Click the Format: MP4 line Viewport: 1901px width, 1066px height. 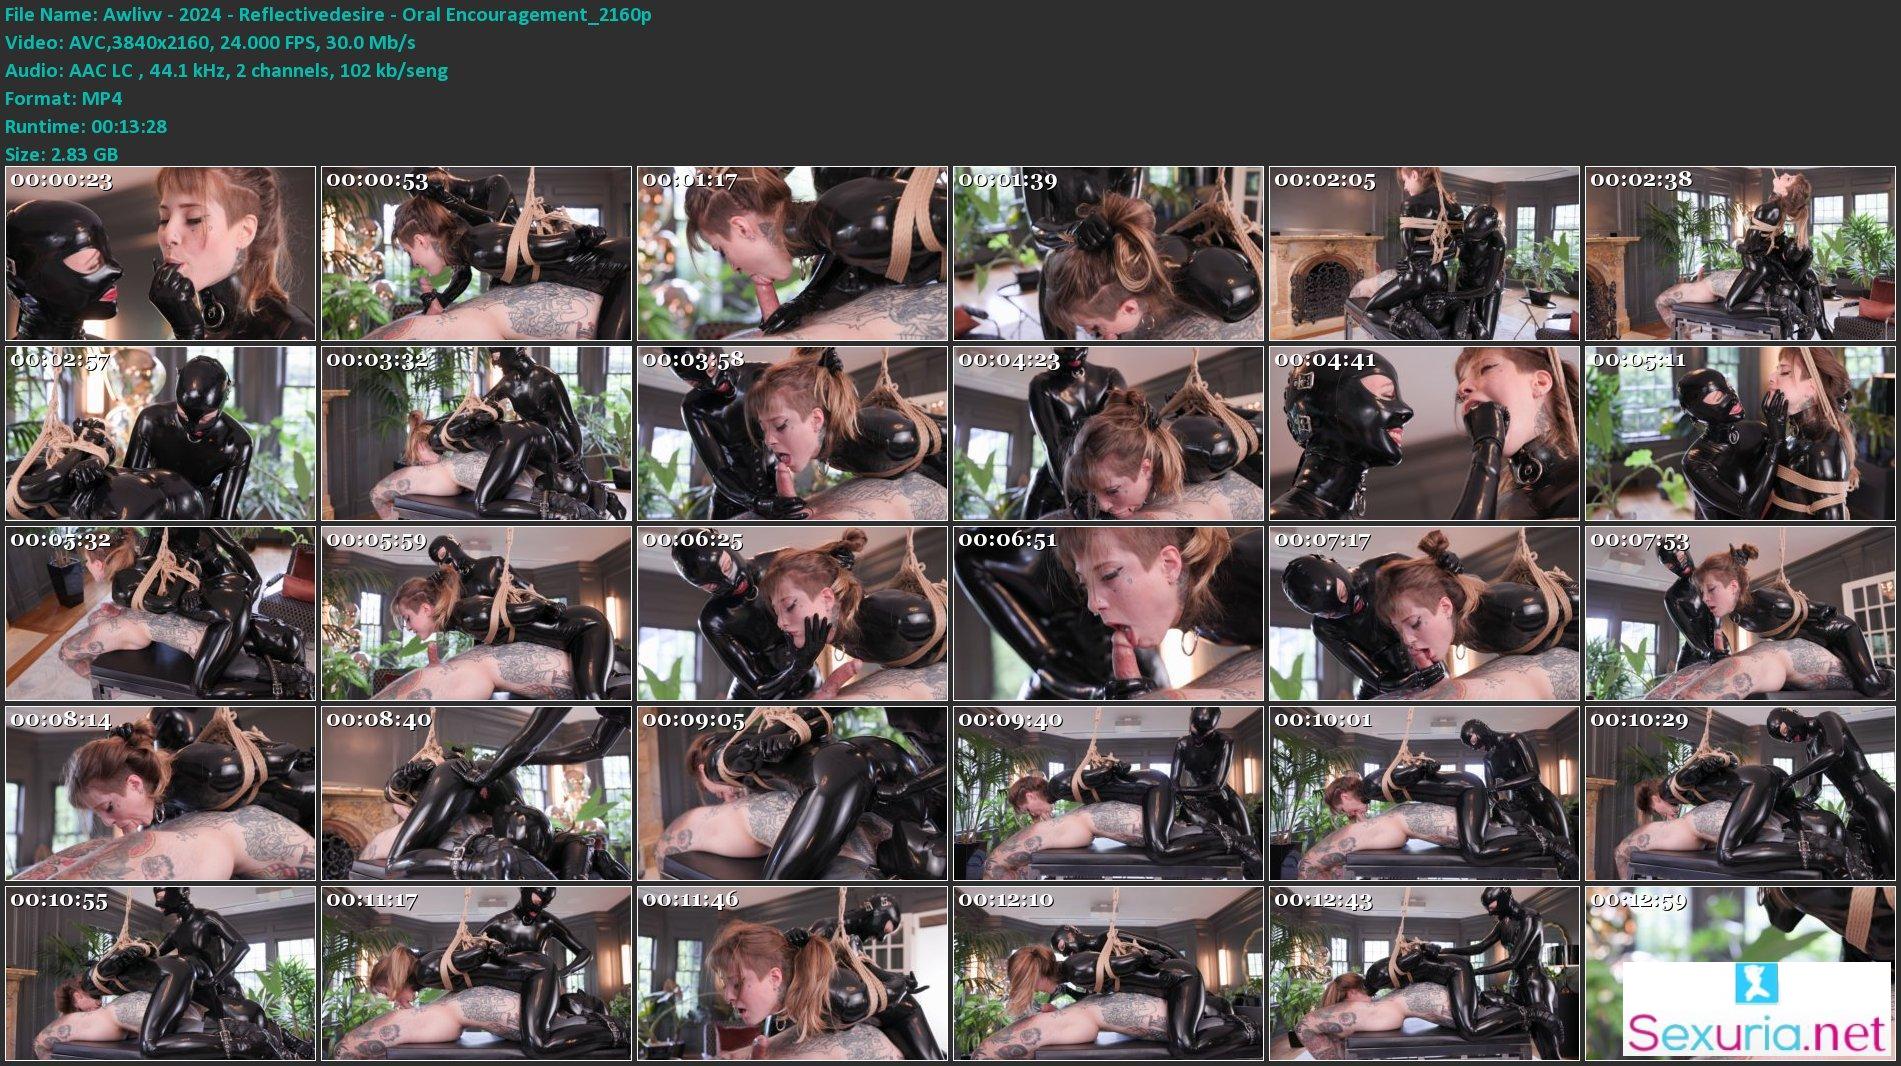click(x=64, y=99)
